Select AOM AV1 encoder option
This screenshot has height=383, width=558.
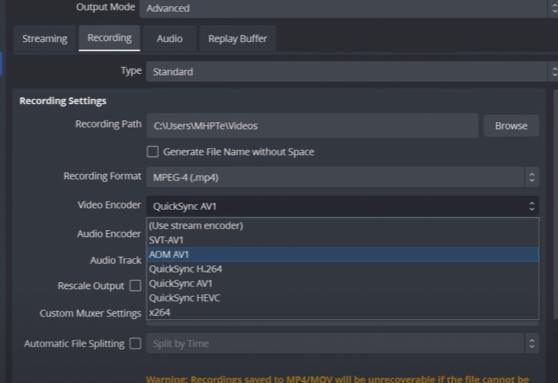(343, 255)
